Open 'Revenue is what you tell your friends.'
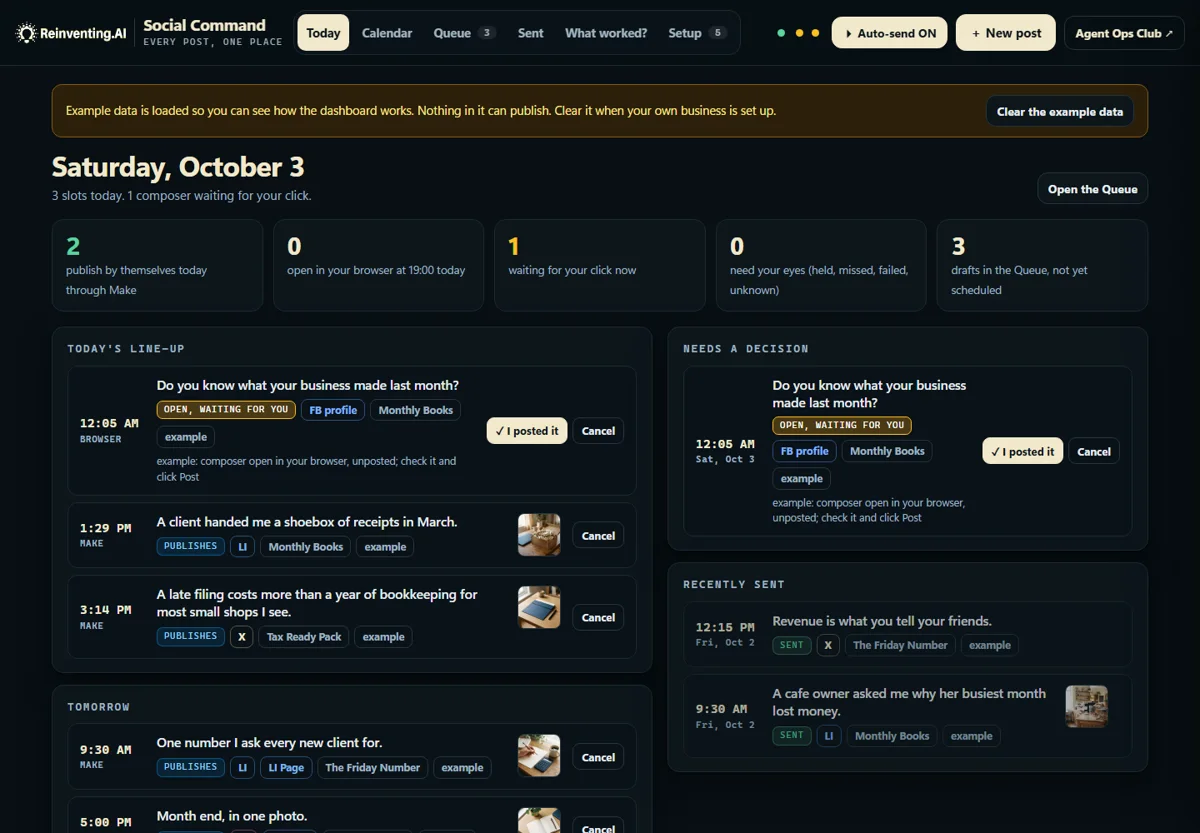Viewport: 1200px width, 833px height. click(882, 621)
